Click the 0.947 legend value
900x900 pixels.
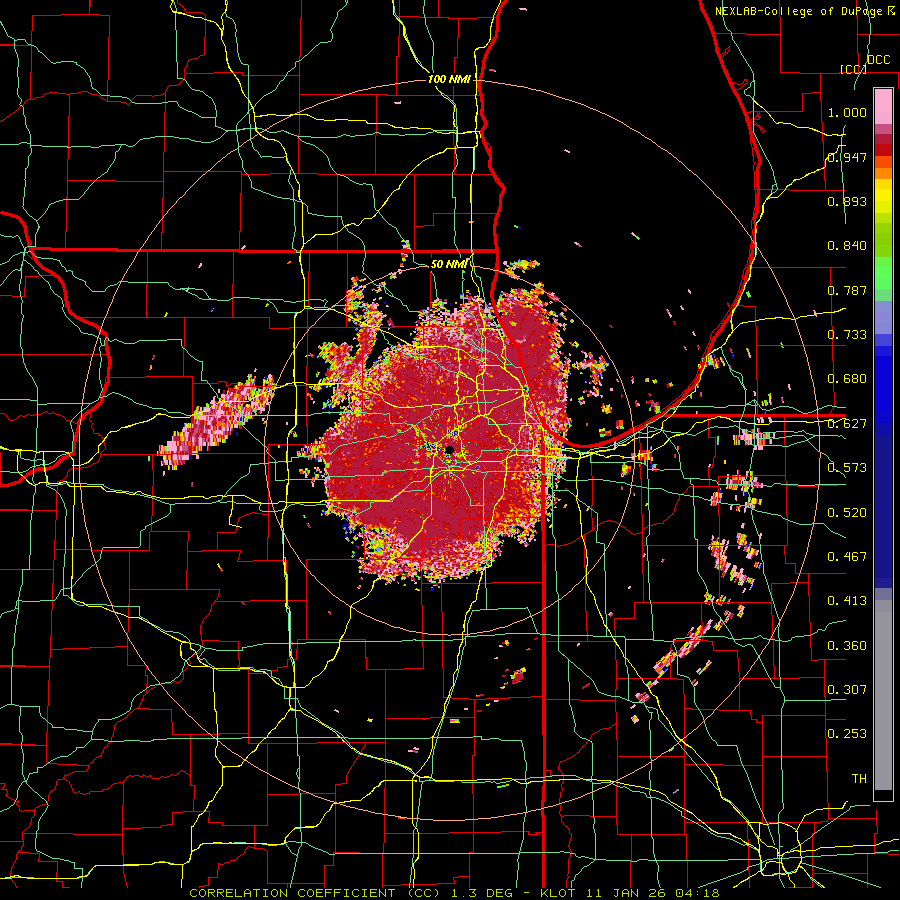pyautogui.click(x=847, y=157)
